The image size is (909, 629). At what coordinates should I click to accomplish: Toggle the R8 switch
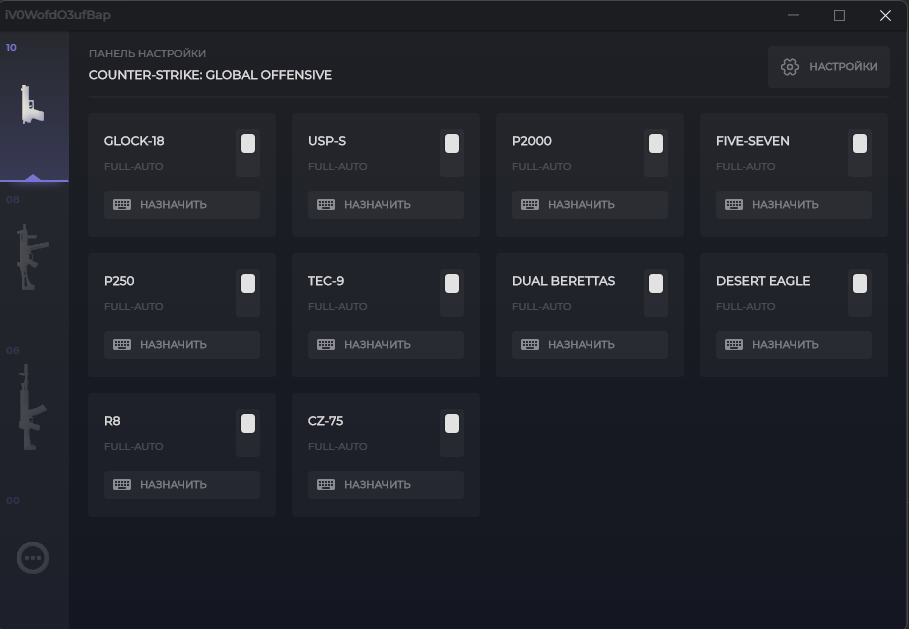tap(248, 433)
